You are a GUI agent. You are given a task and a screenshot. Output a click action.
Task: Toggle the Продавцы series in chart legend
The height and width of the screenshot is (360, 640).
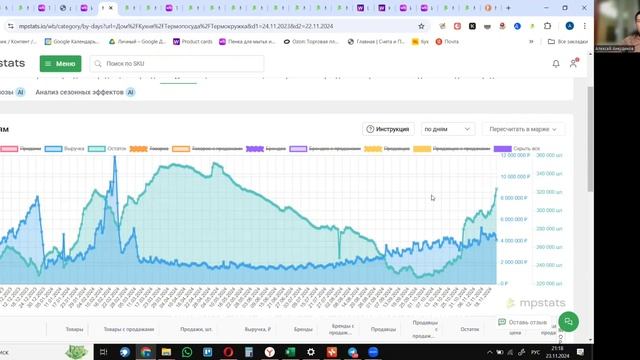pos(387,149)
